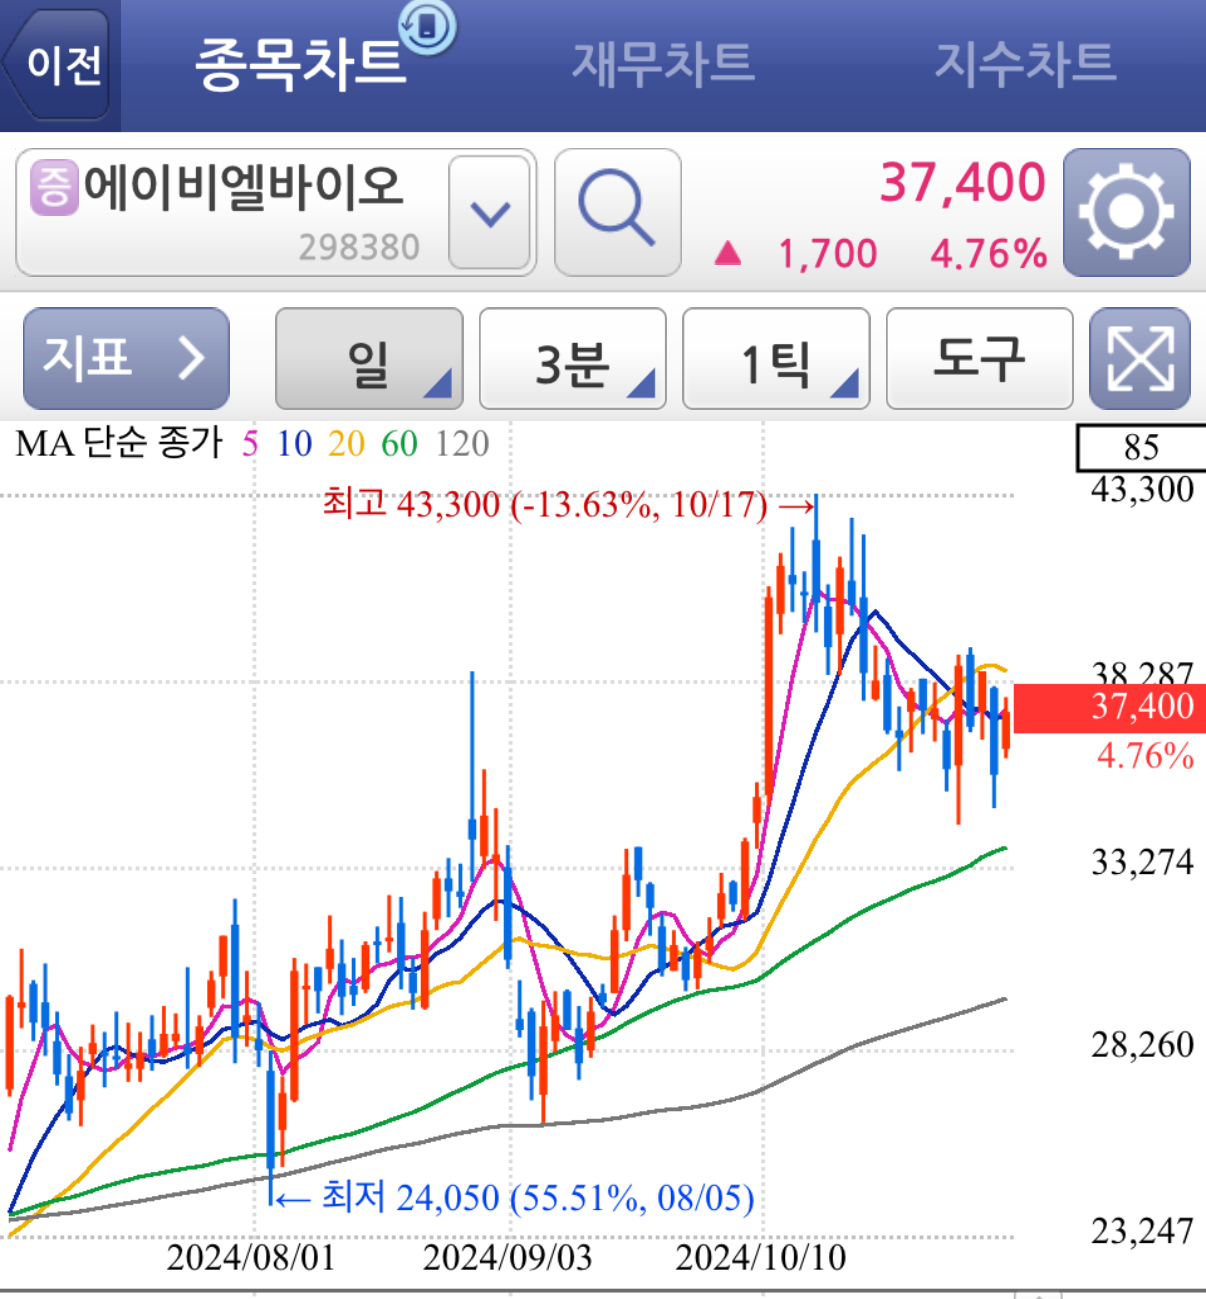Tap the 2024/09/03 date label

507,1257
